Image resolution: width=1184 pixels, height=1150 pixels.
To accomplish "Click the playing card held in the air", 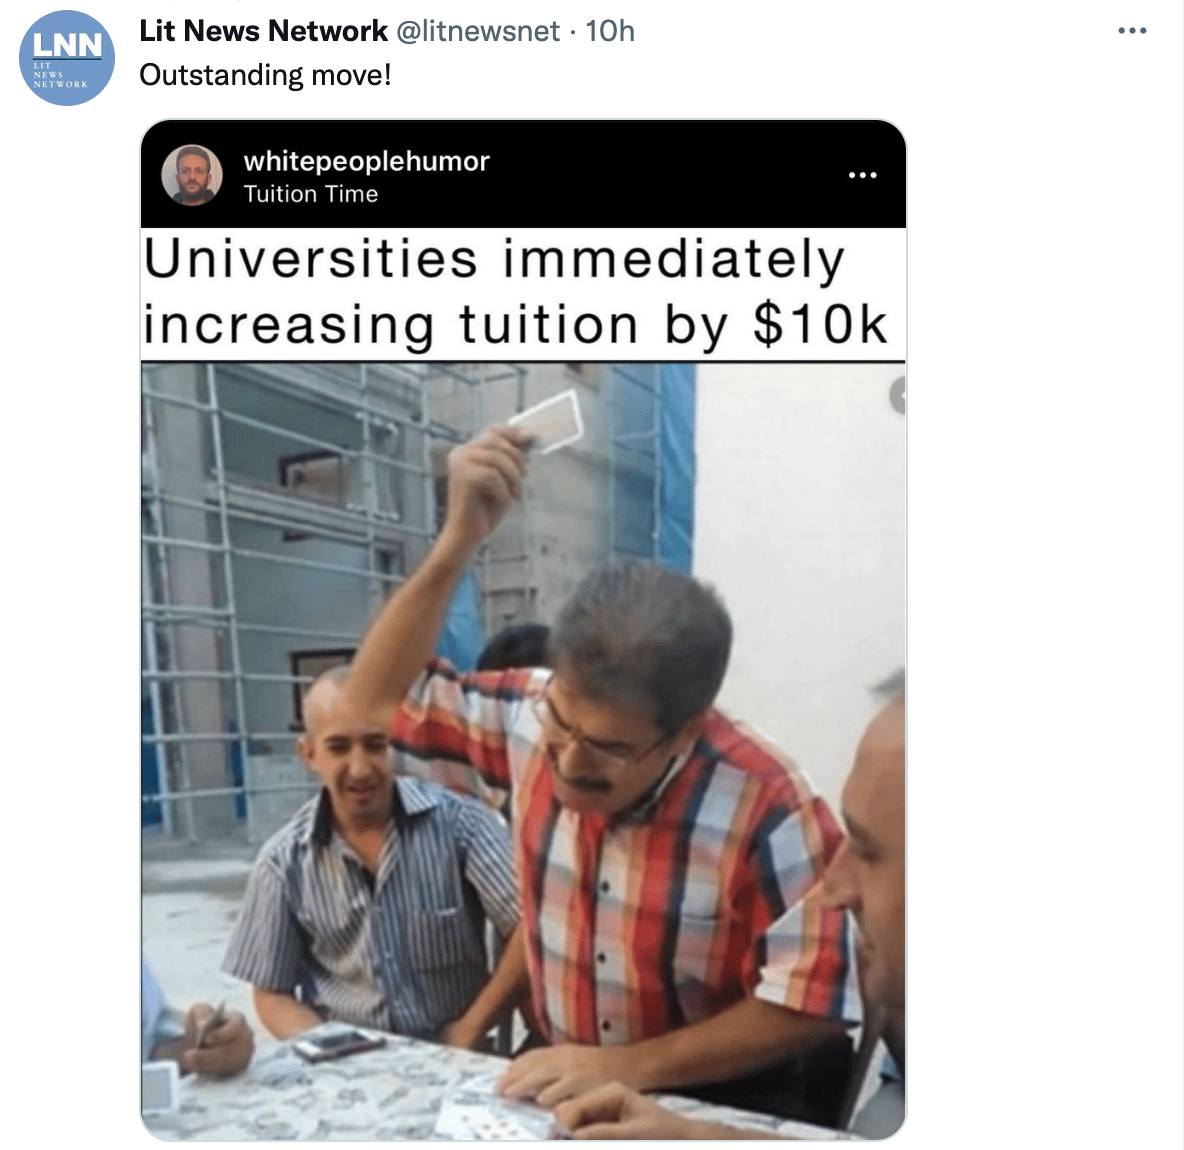I will 547,421.
